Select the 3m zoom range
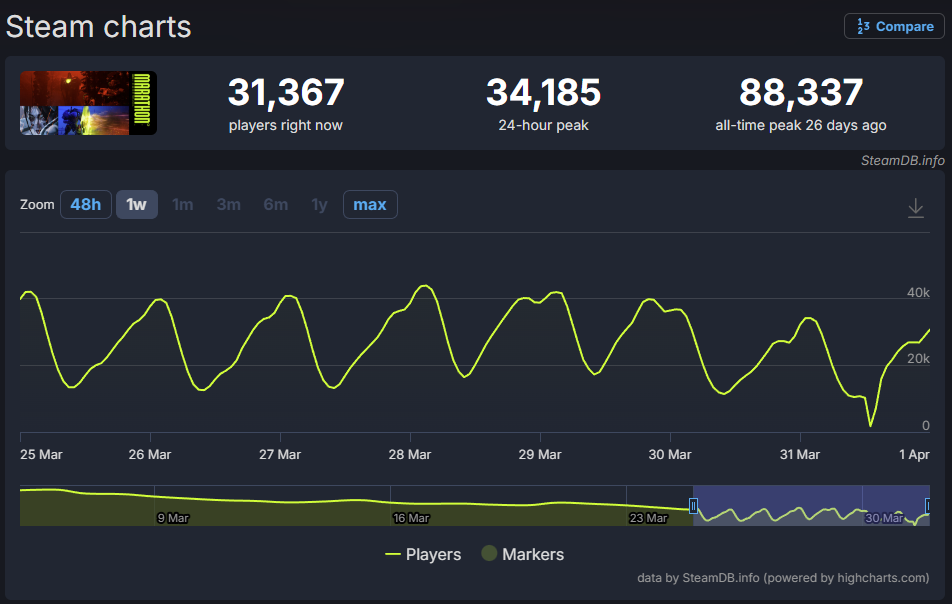952x604 pixels. pyautogui.click(x=228, y=205)
